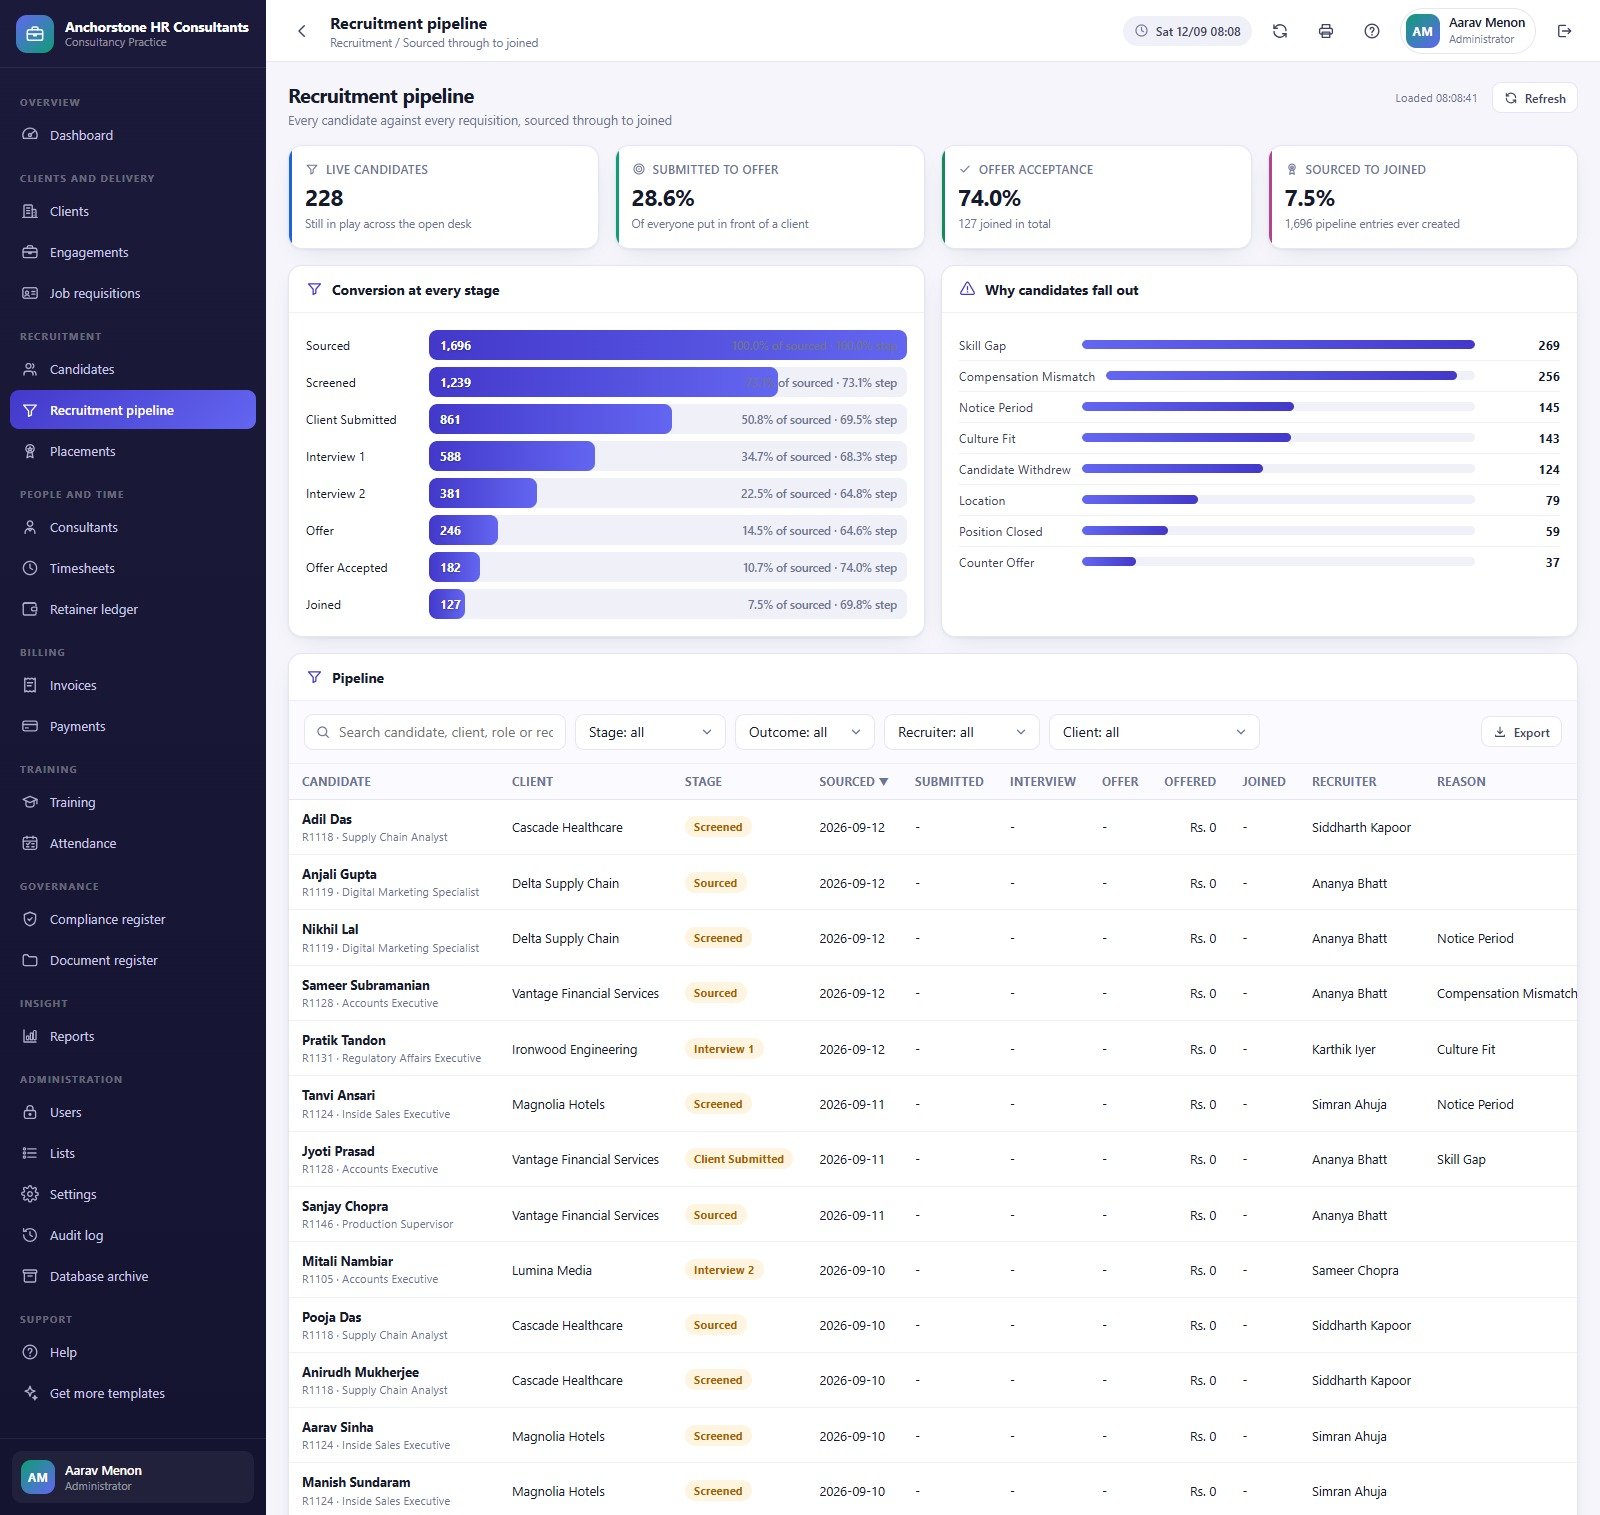Open the Client: all filter dropdown
Viewport: 1600px width, 1515px height.
point(1154,732)
